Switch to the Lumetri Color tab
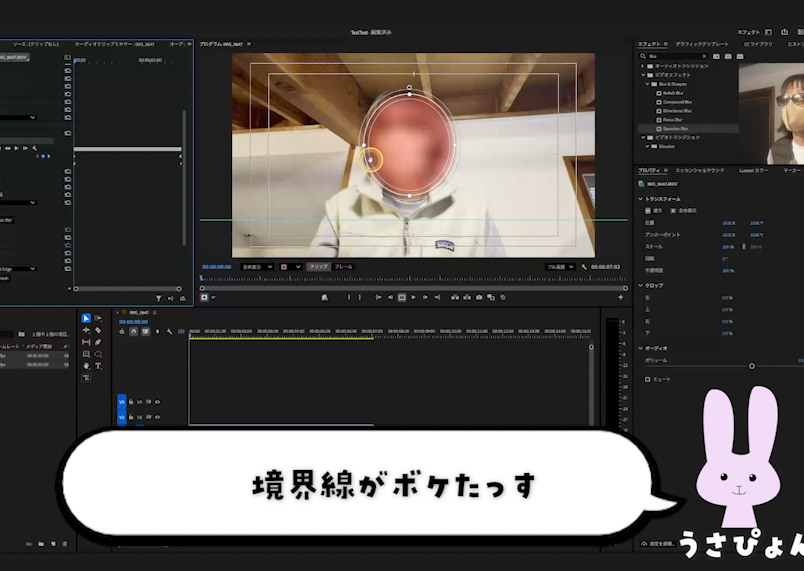This screenshot has height=571, width=804. [753, 171]
